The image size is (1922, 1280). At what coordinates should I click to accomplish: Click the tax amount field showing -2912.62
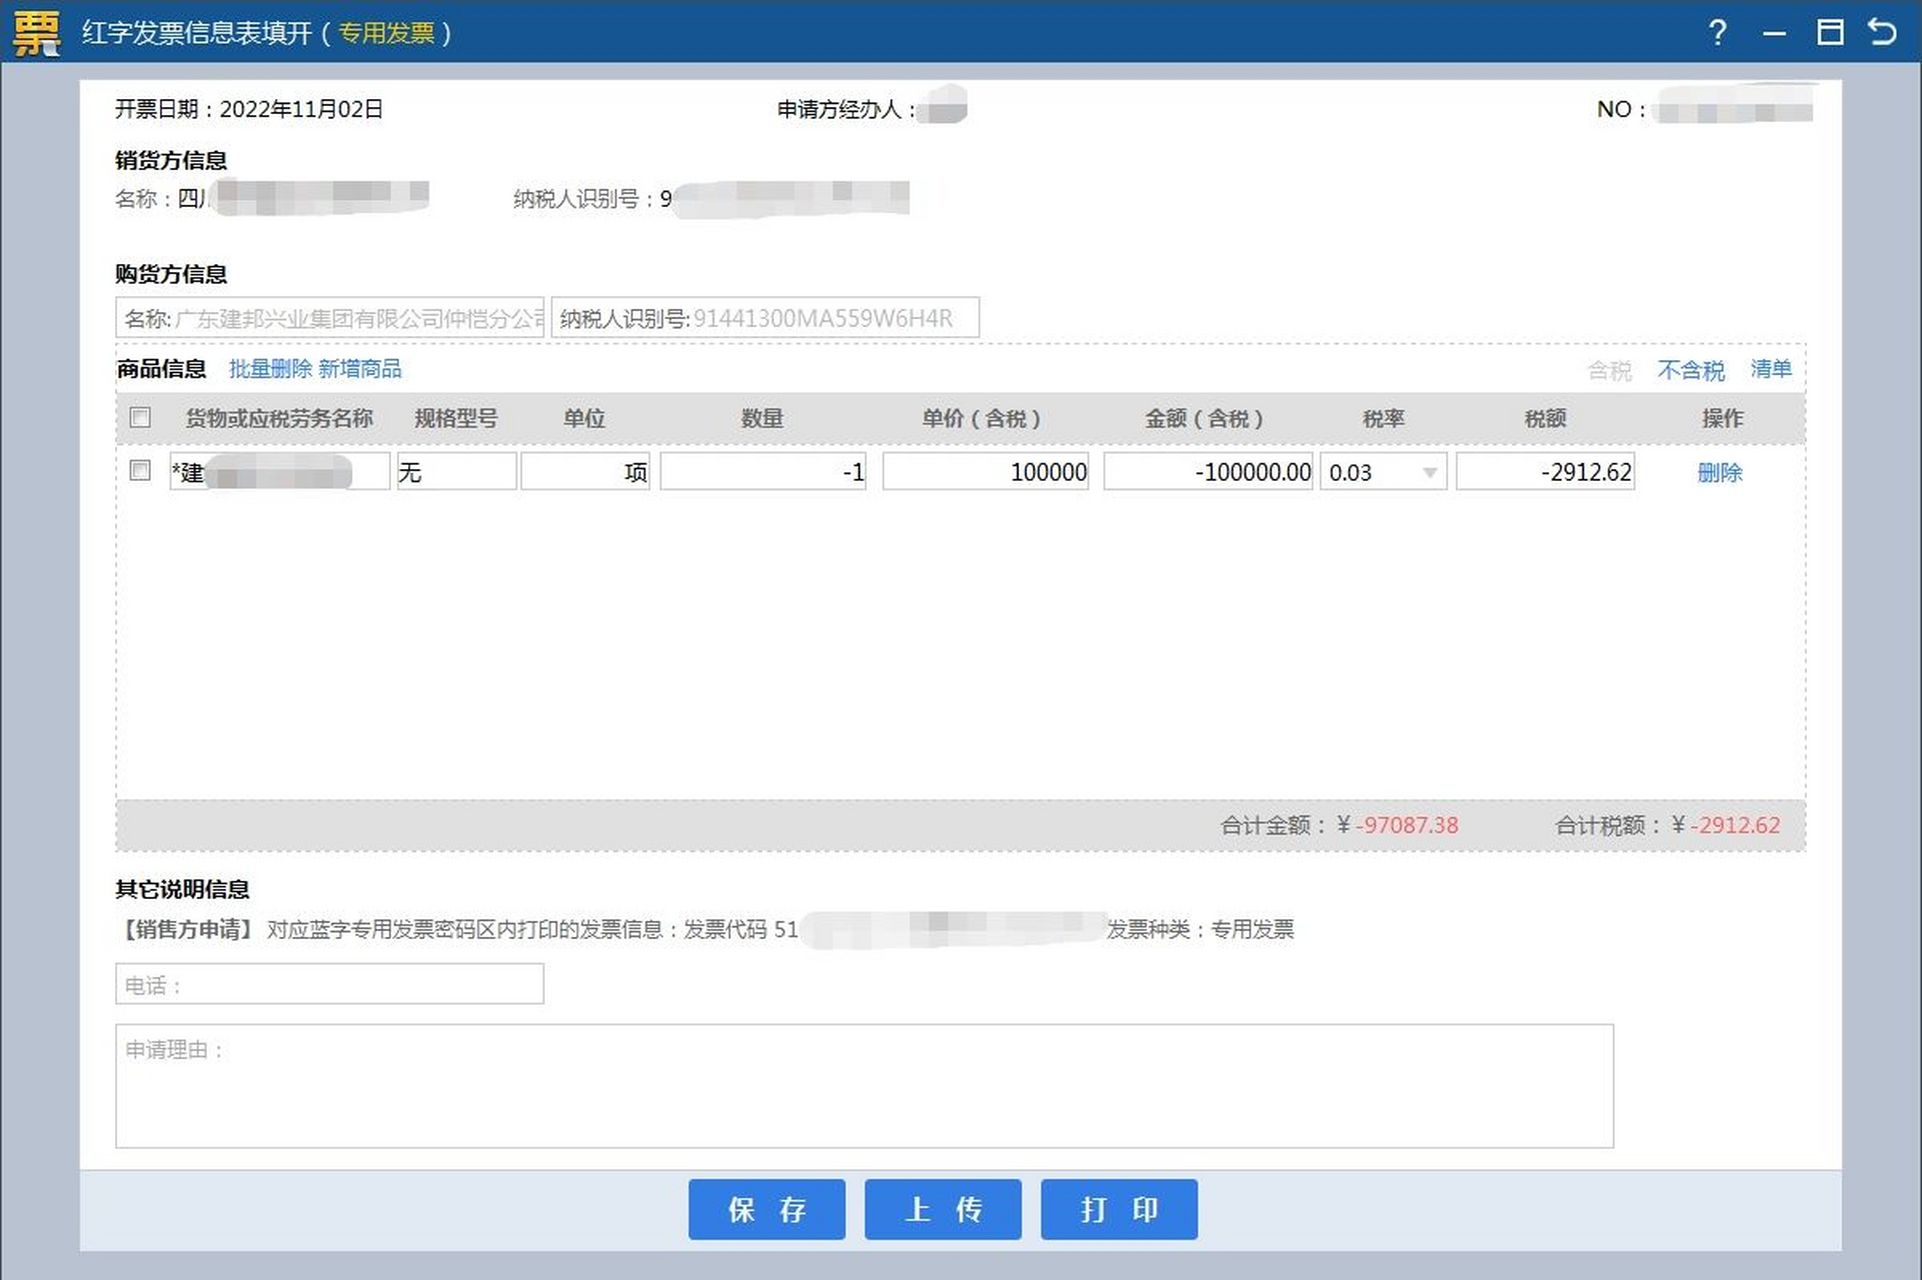[1546, 472]
